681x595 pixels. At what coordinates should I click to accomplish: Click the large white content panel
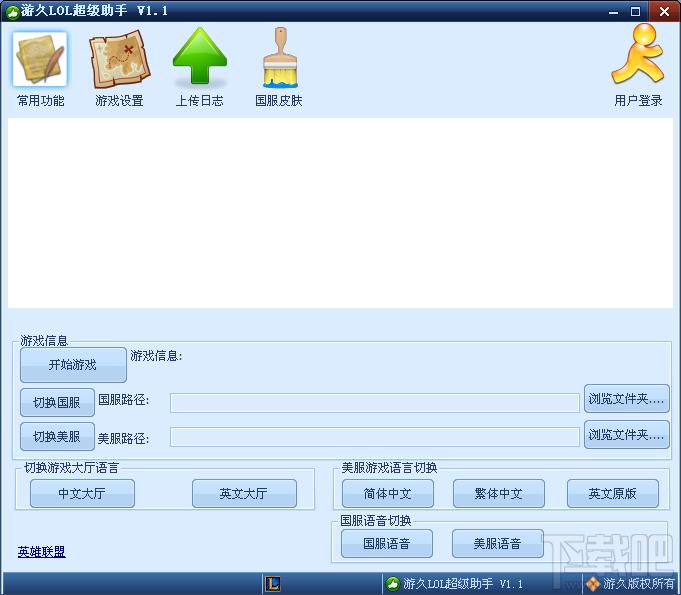point(340,213)
